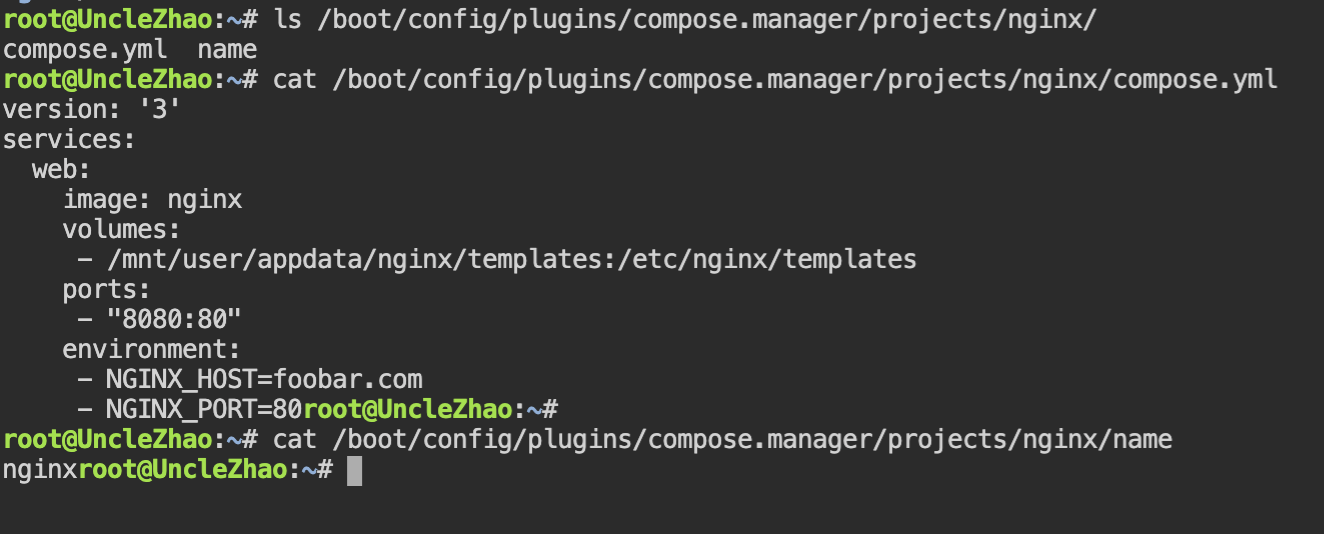1324x534 pixels.
Task: Click the 'cat' command reading compose.yml
Action: (775, 79)
